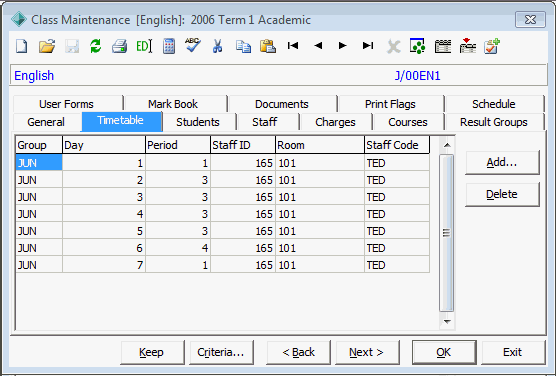
Task: Copy using the two-pages icon
Action: pos(243,46)
